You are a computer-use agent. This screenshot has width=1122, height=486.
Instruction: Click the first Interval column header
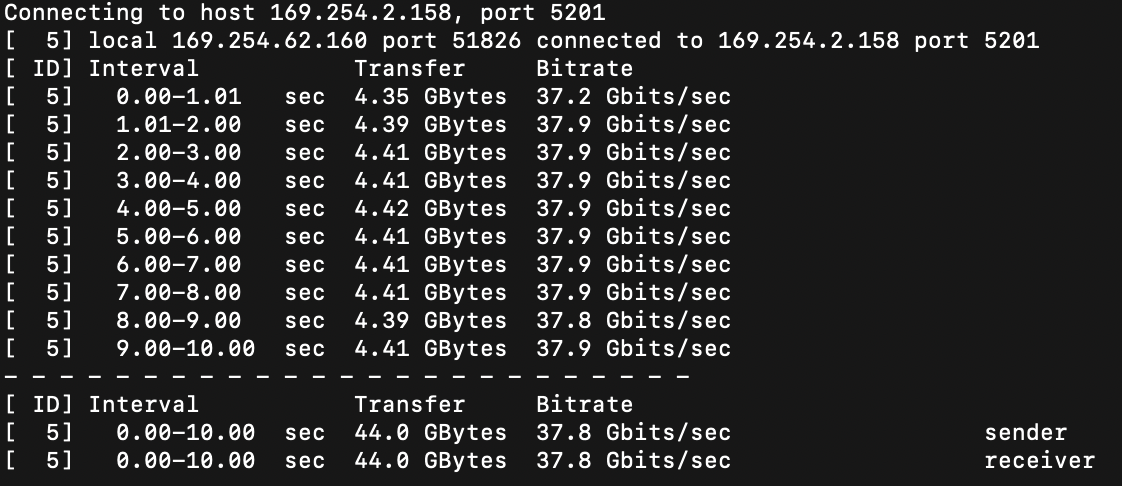pyautogui.click(x=143, y=69)
